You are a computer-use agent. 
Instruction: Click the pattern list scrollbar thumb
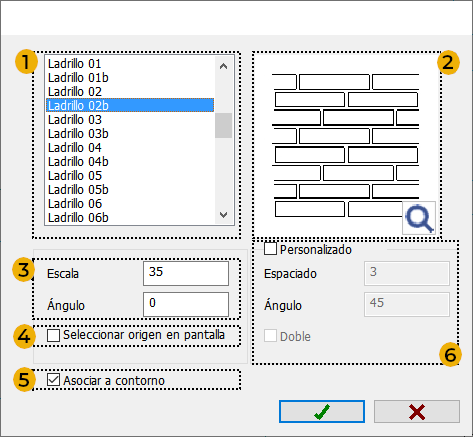[223, 125]
